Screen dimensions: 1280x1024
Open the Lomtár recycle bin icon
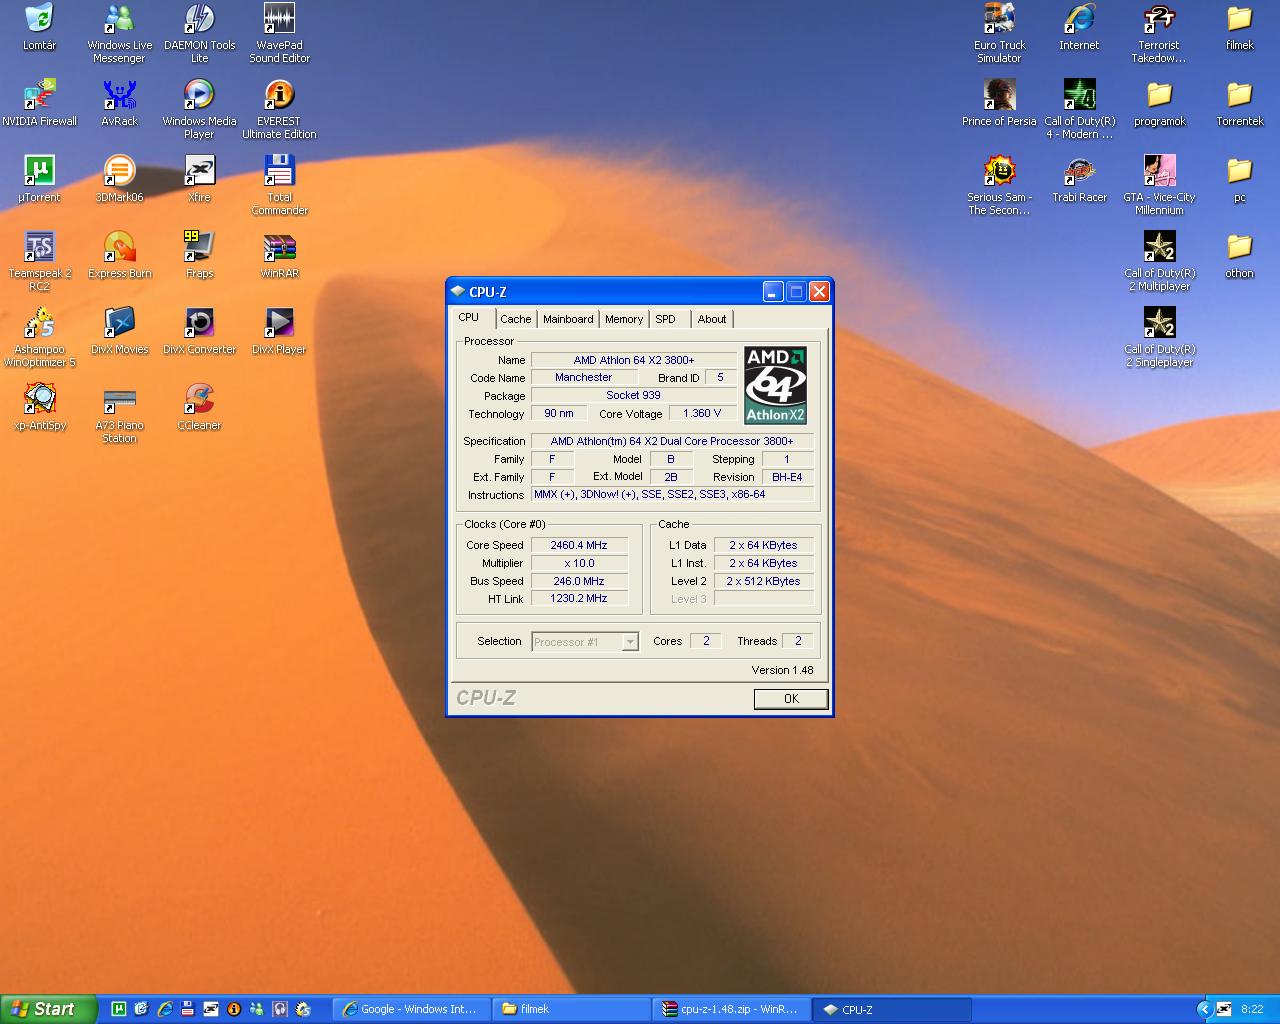(x=39, y=28)
